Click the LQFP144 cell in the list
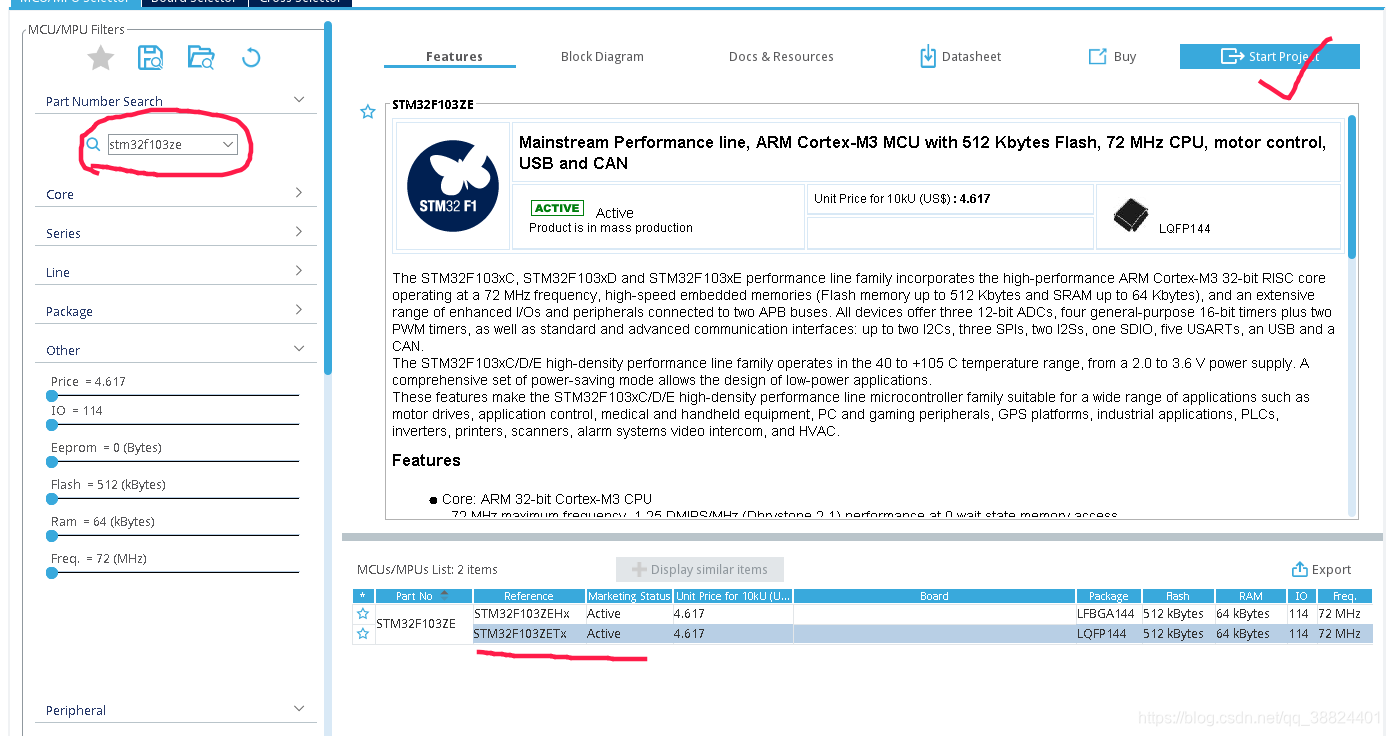The width and height of the screenshot is (1389, 736). tap(1107, 634)
